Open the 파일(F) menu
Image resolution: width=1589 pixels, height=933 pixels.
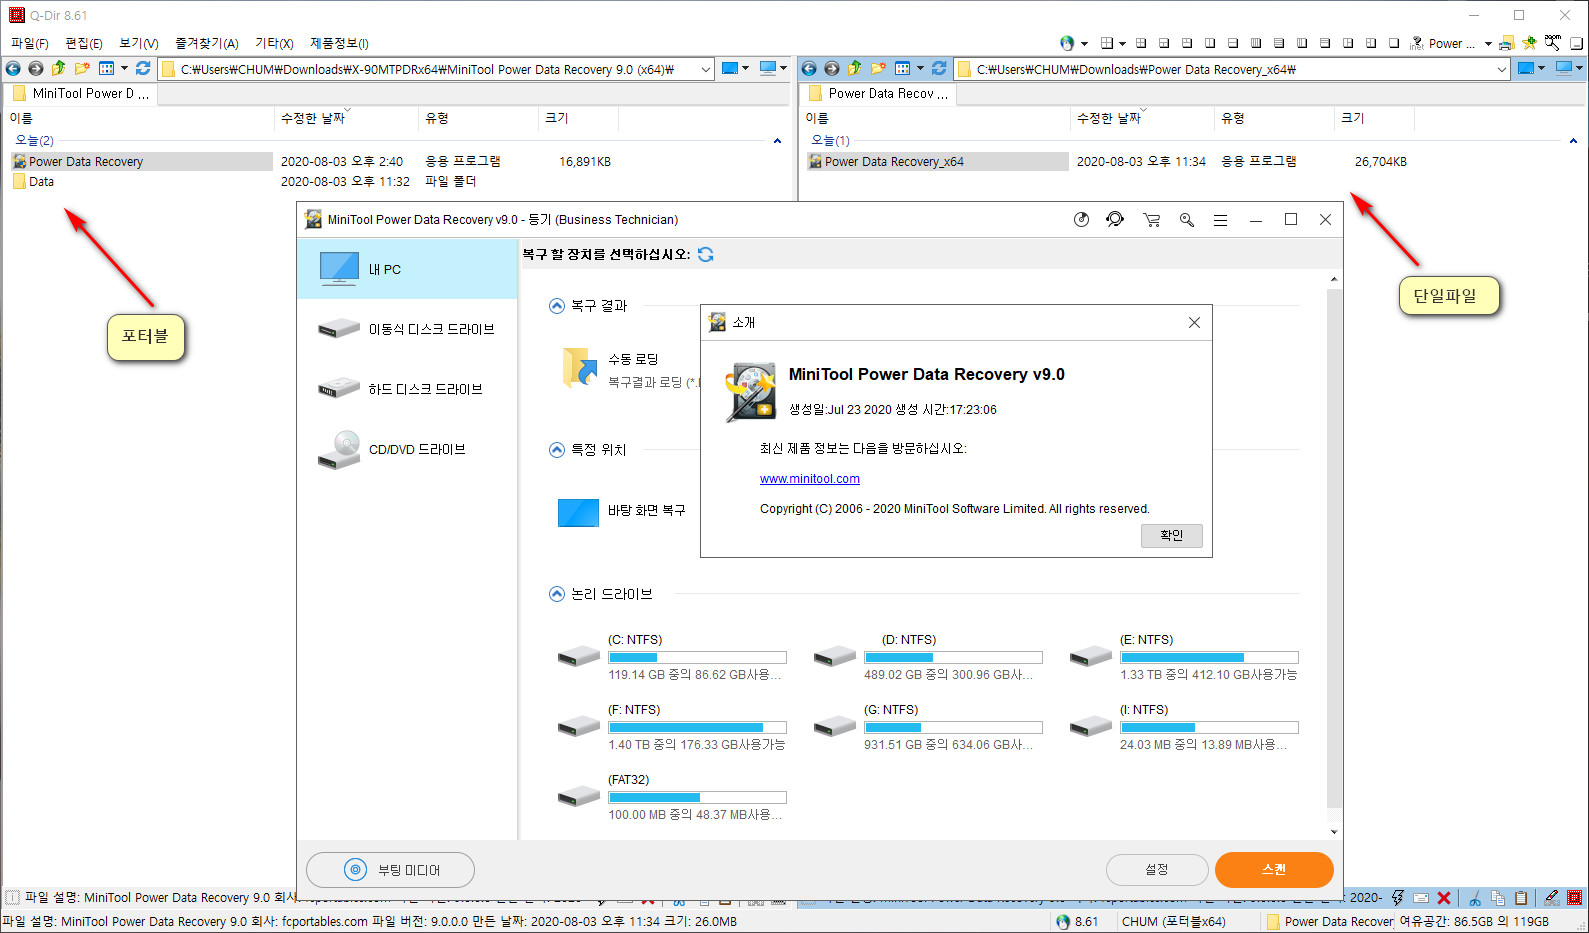pos(29,43)
